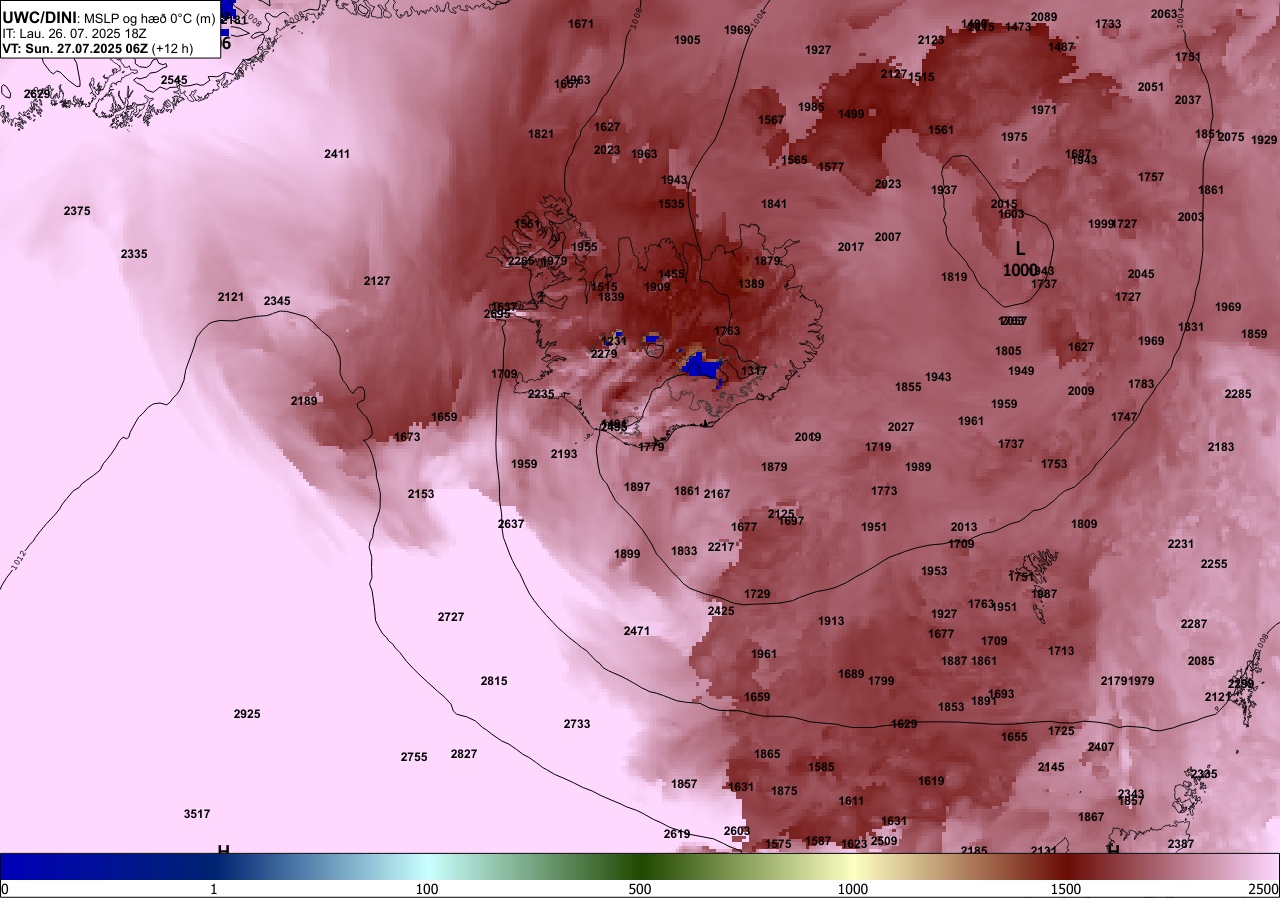Click the height value 2193
This screenshot has height=898, width=1280.
click(x=564, y=454)
